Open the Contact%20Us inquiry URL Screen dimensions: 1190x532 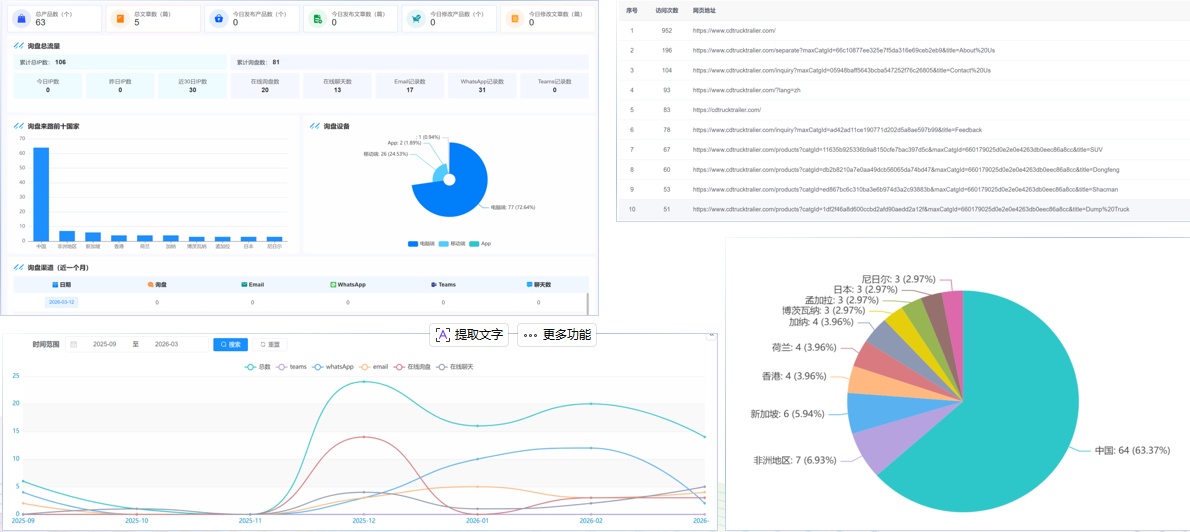click(841, 70)
